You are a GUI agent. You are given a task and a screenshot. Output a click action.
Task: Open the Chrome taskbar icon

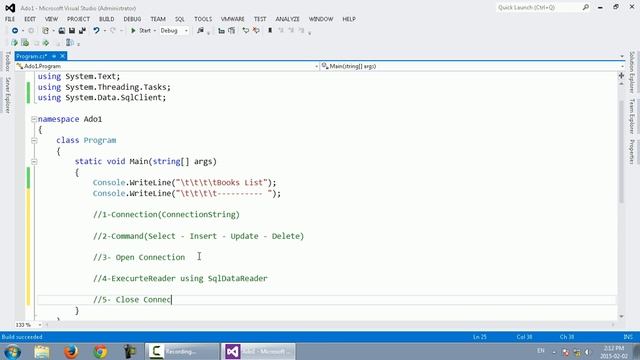tap(100, 351)
